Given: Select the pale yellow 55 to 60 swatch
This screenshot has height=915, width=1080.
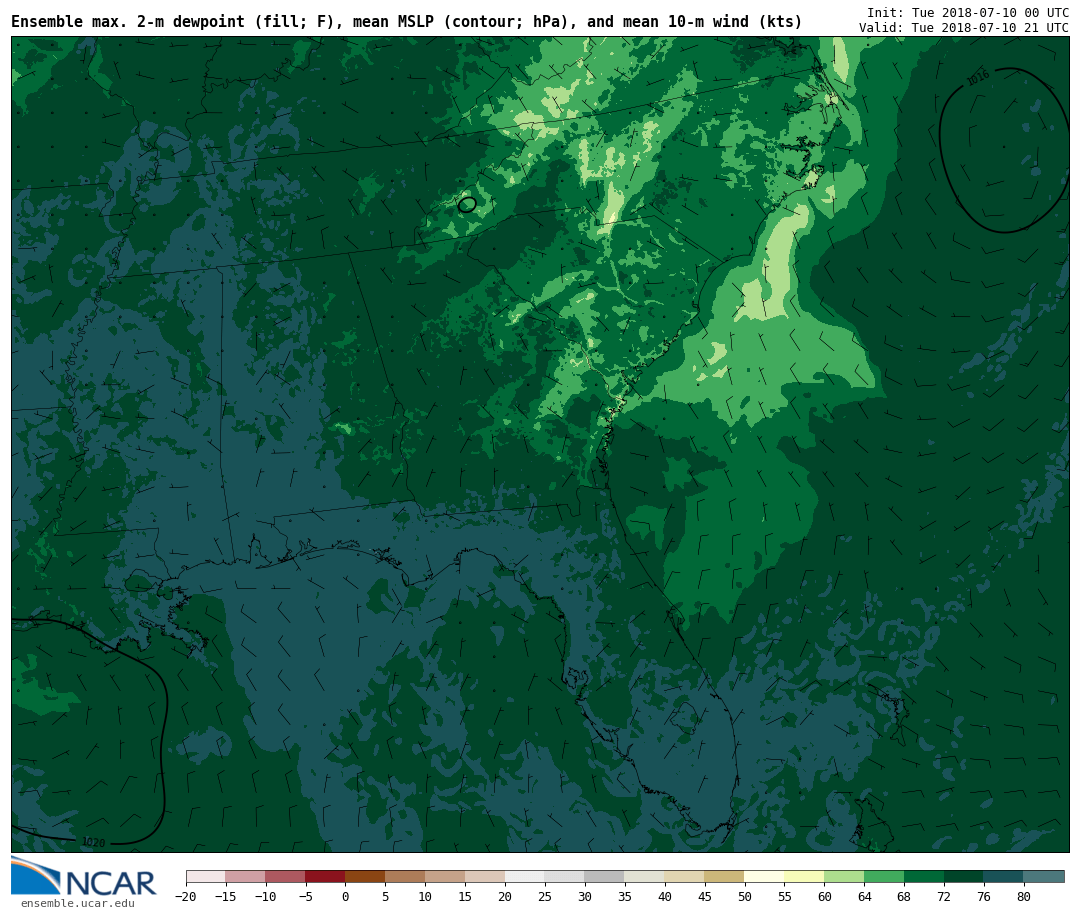Looking at the screenshot, I should (x=804, y=877).
